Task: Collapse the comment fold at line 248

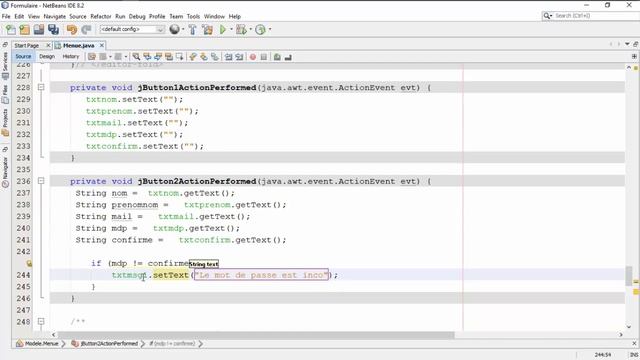Action: [x=41, y=322]
